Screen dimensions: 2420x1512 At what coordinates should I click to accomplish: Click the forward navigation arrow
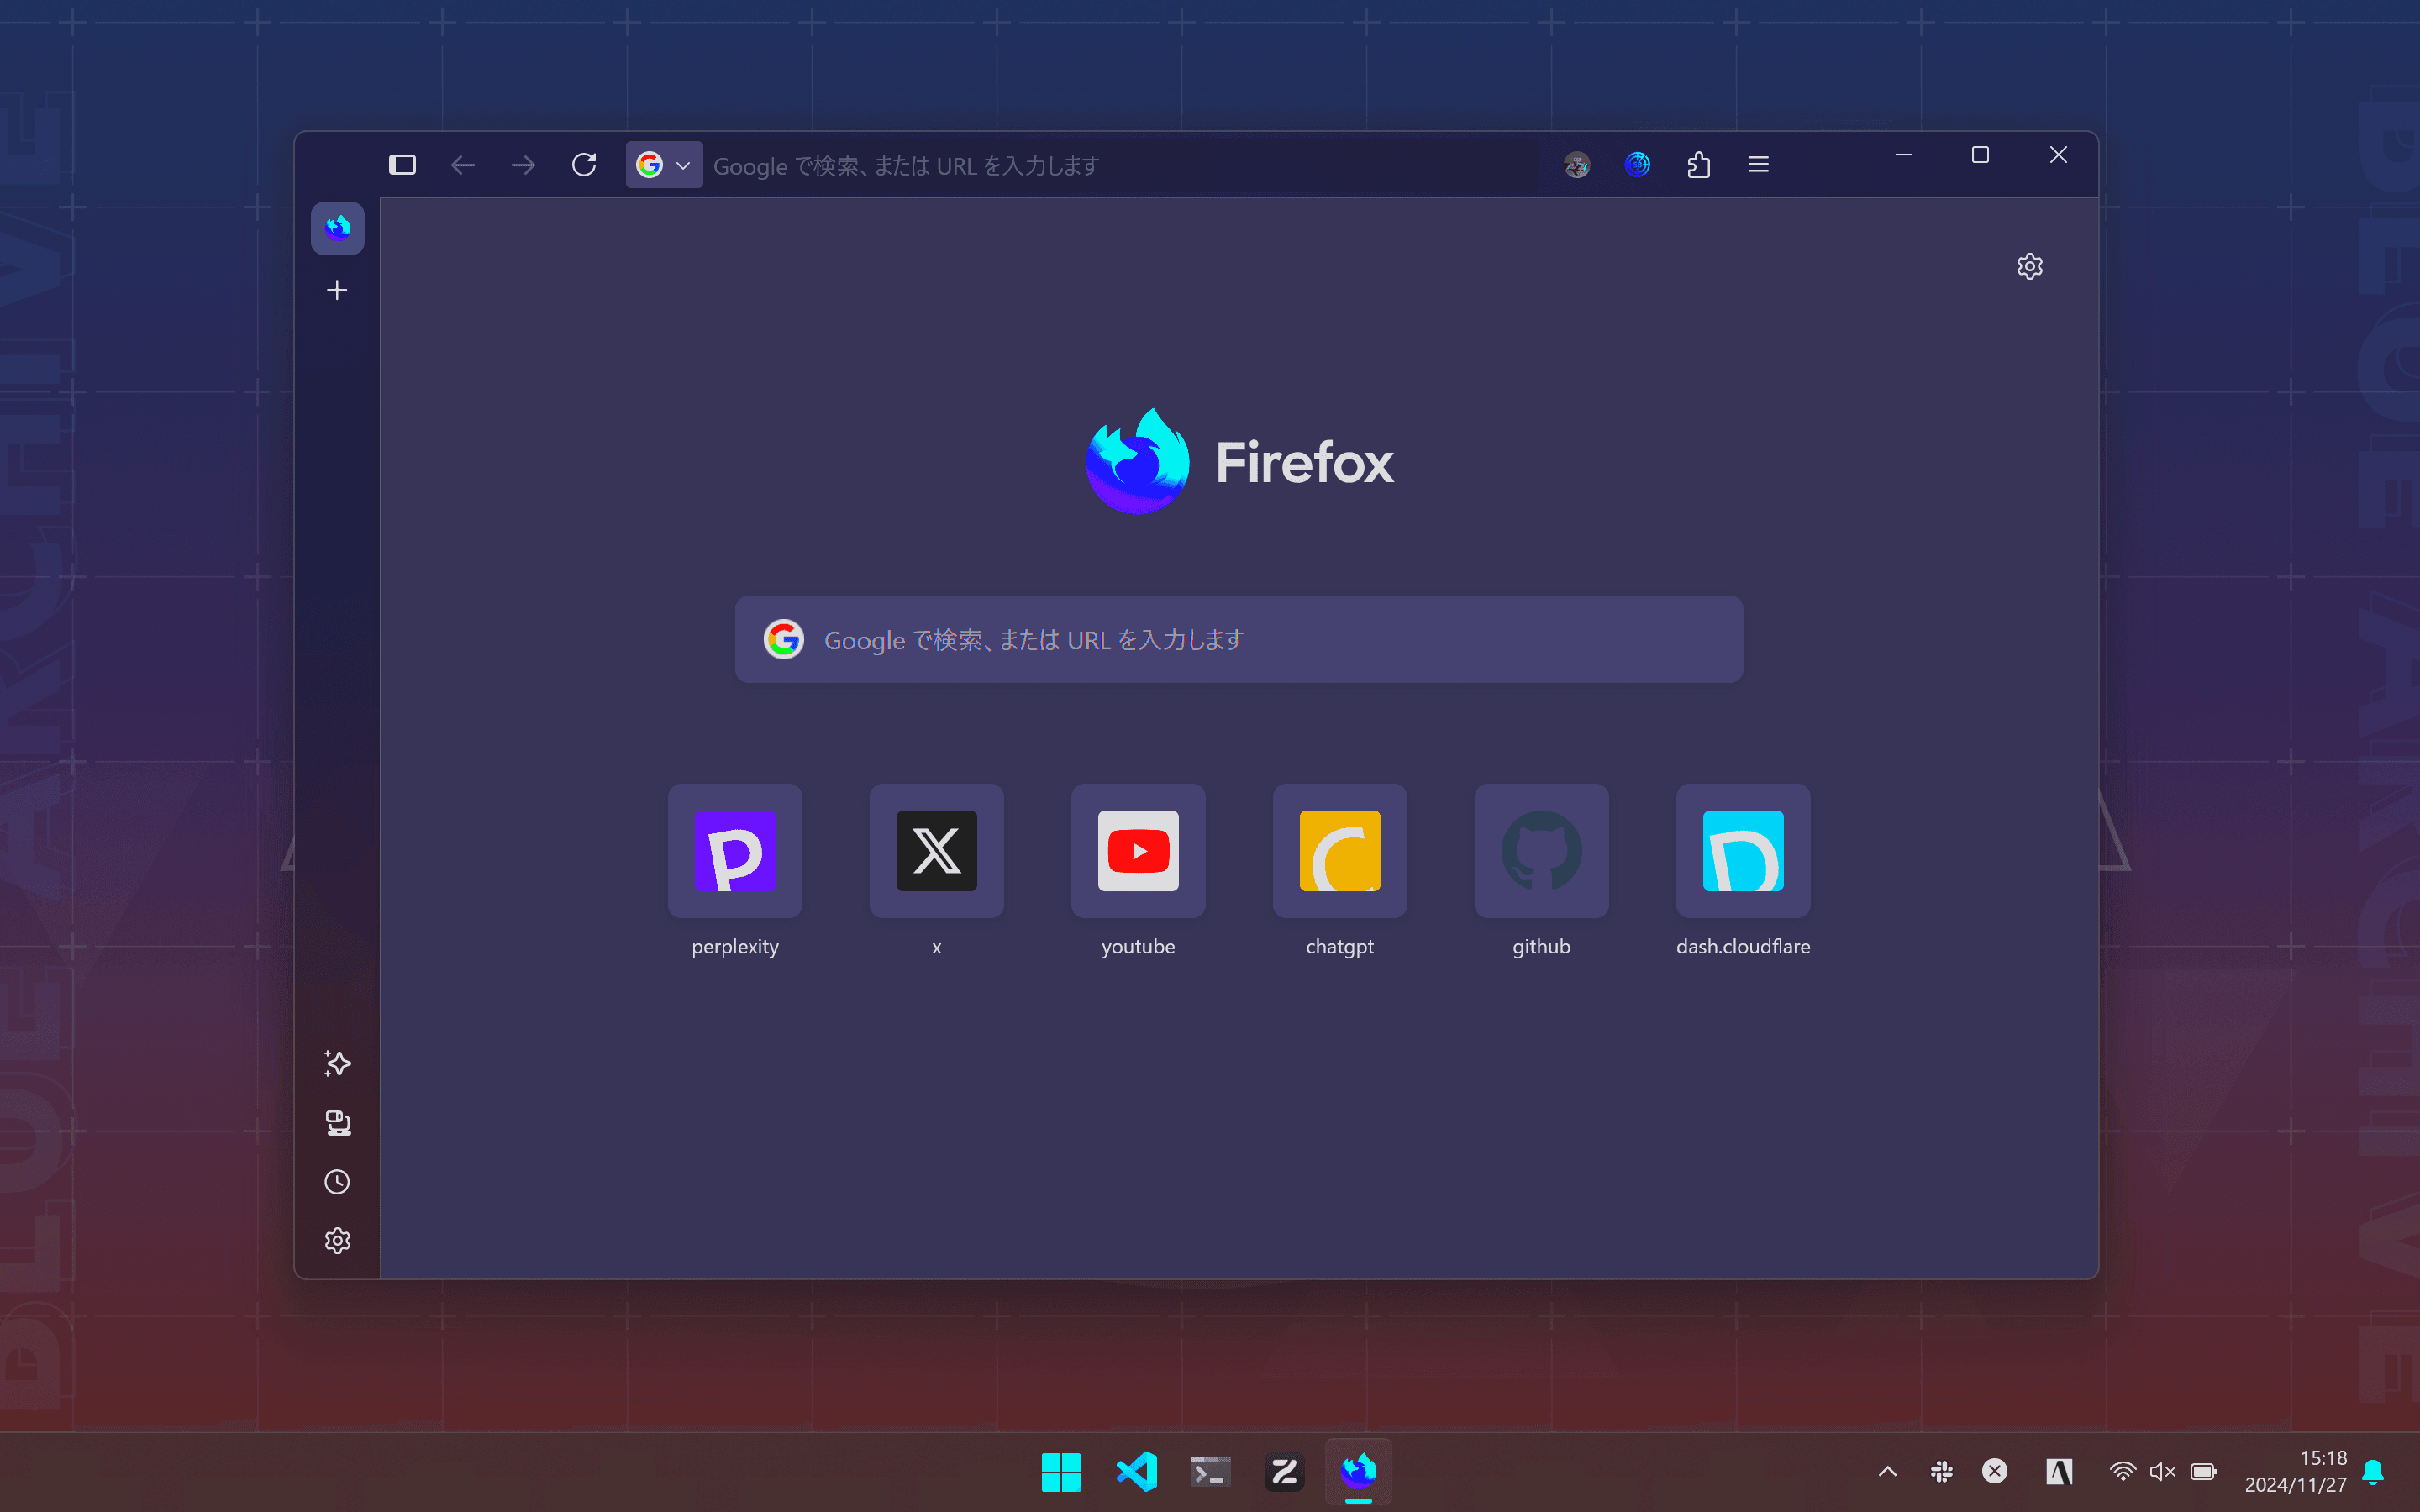click(523, 165)
